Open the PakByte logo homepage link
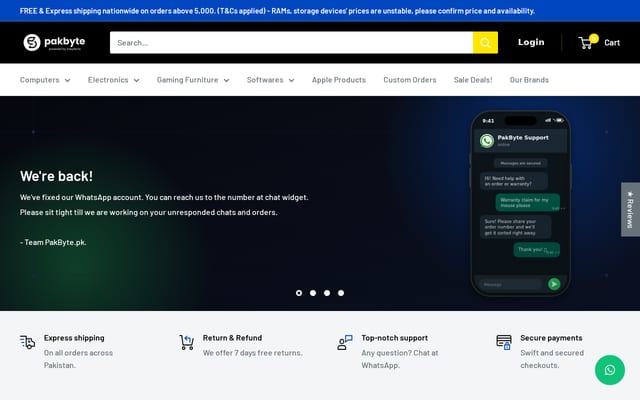 point(54,42)
